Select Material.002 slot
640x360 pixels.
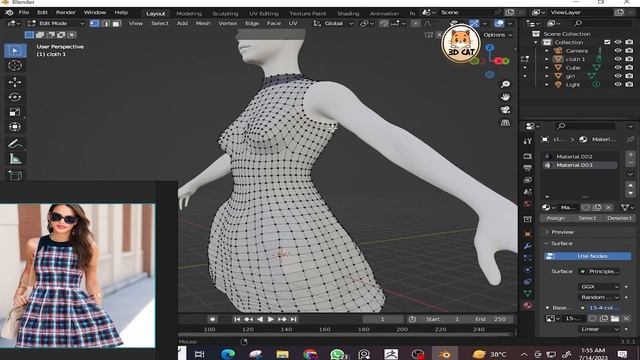click(580, 156)
